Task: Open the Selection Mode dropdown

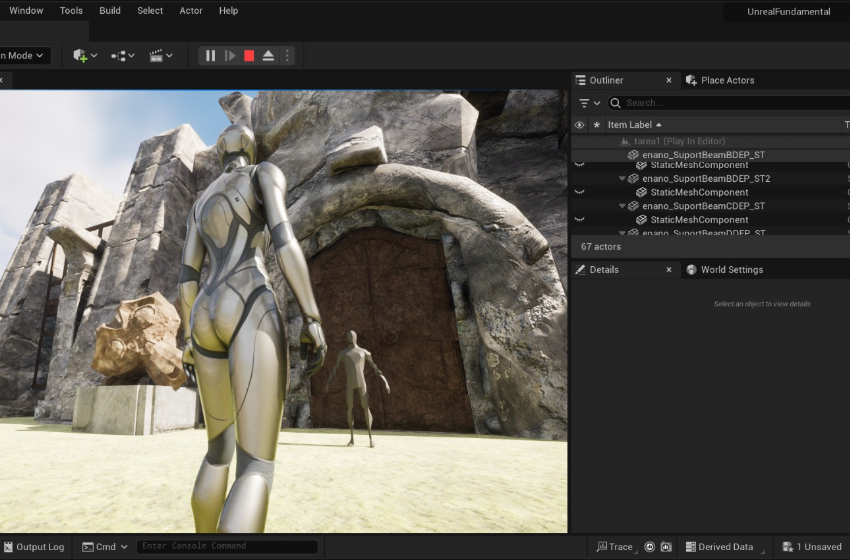Action: pyautogui.click(x=23, y=55)
